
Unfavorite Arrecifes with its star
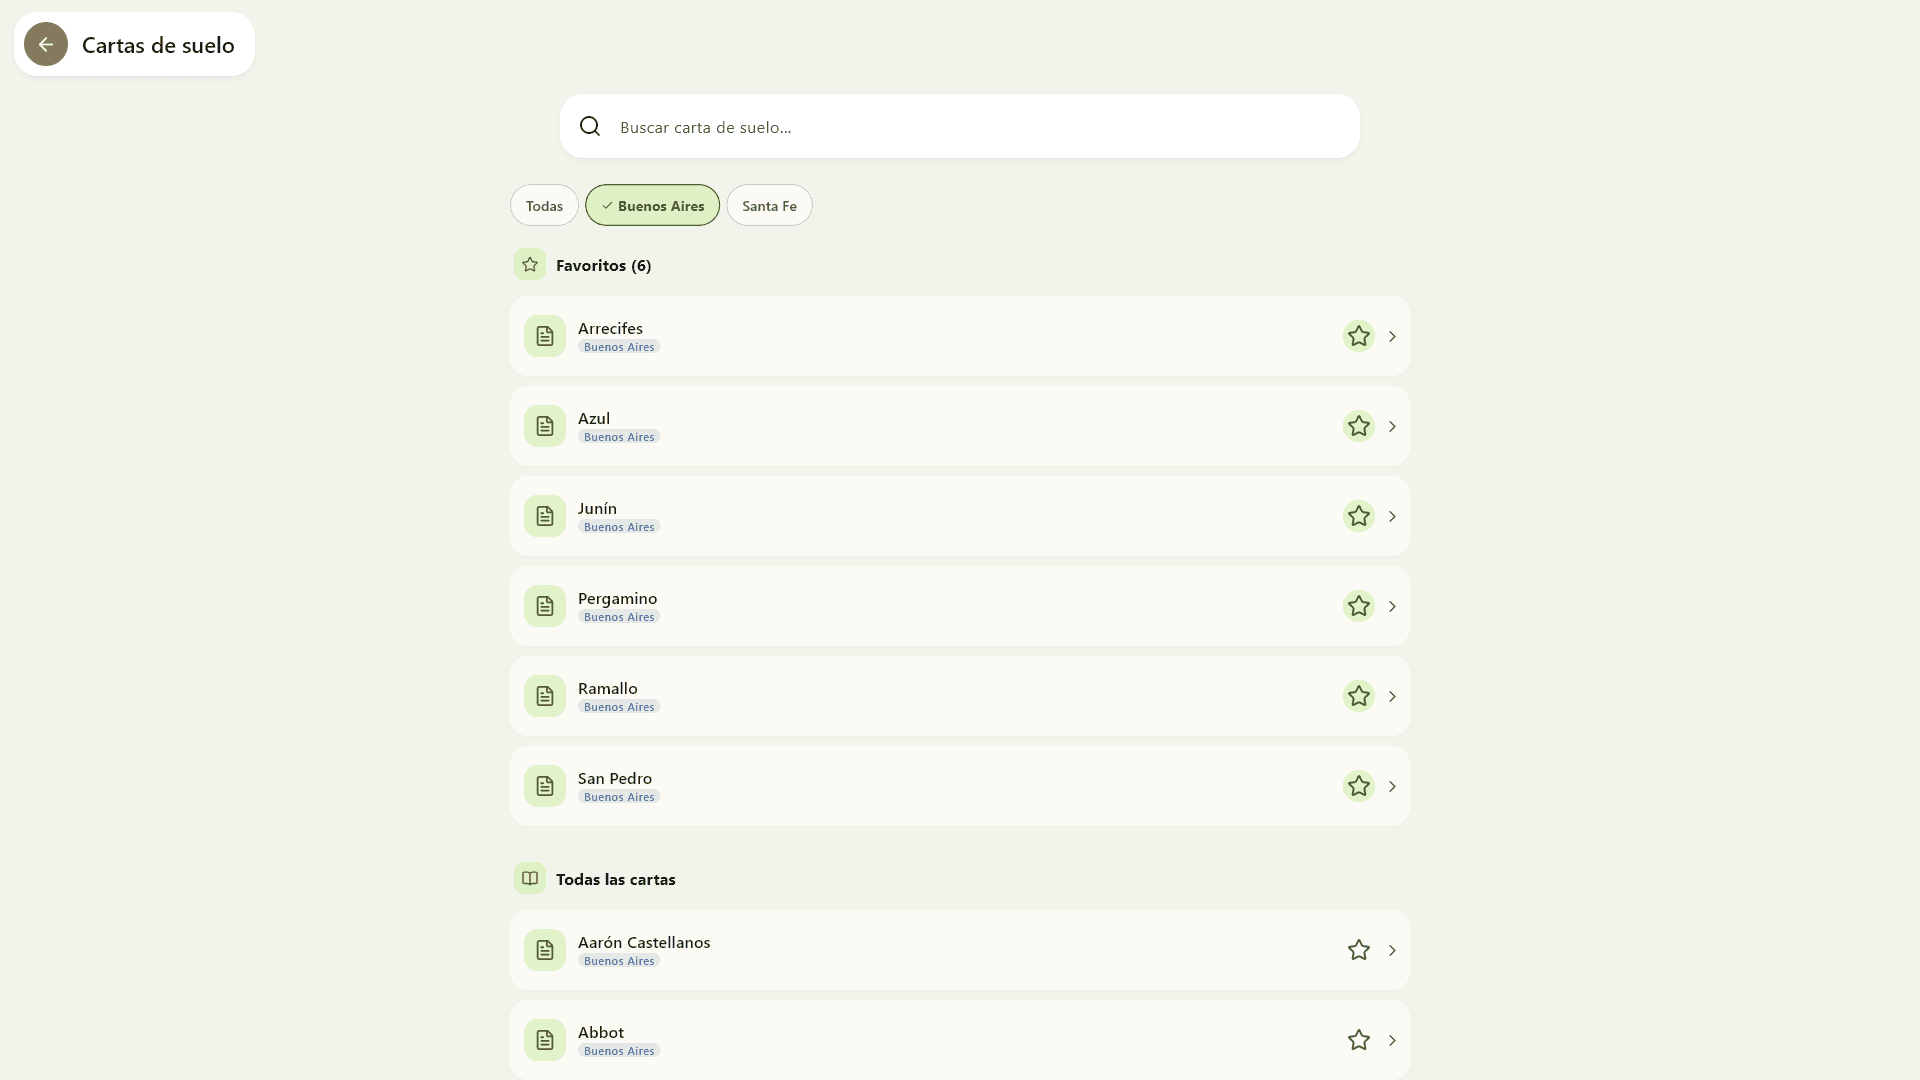click(x=1359, y=336)
